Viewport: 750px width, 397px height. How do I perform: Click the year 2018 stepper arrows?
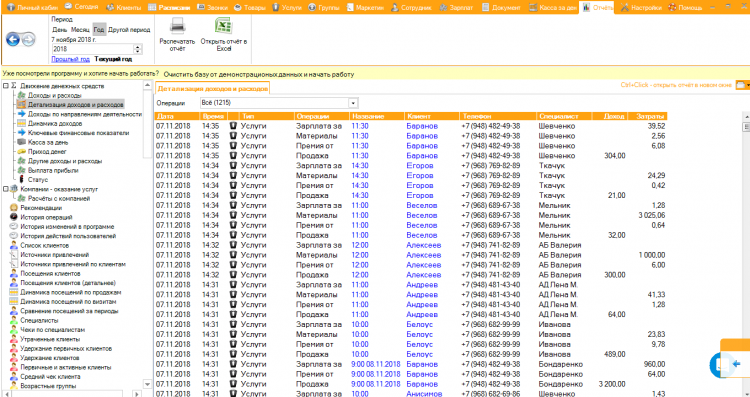pyautogui.click(x=138, y=49)
